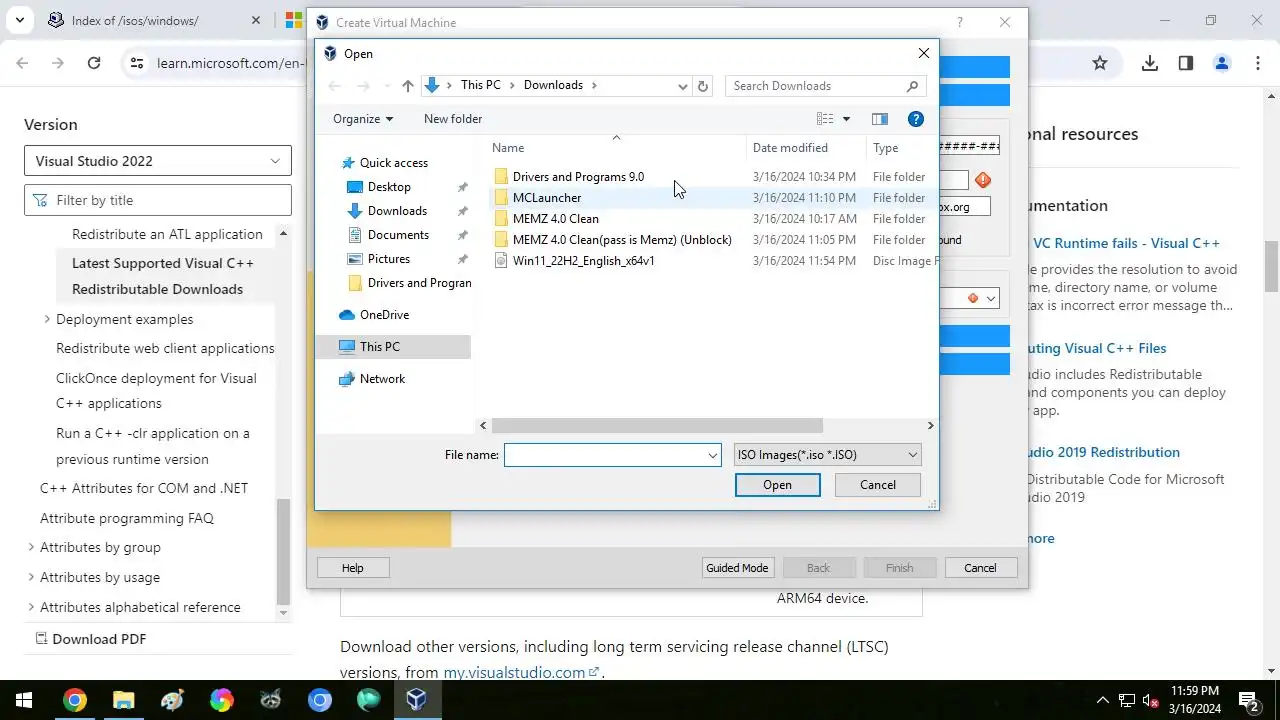Refresh the Downloads folder listing
Image resolution: width=1280 pixels, height=720 pixels.
point(703,86)
